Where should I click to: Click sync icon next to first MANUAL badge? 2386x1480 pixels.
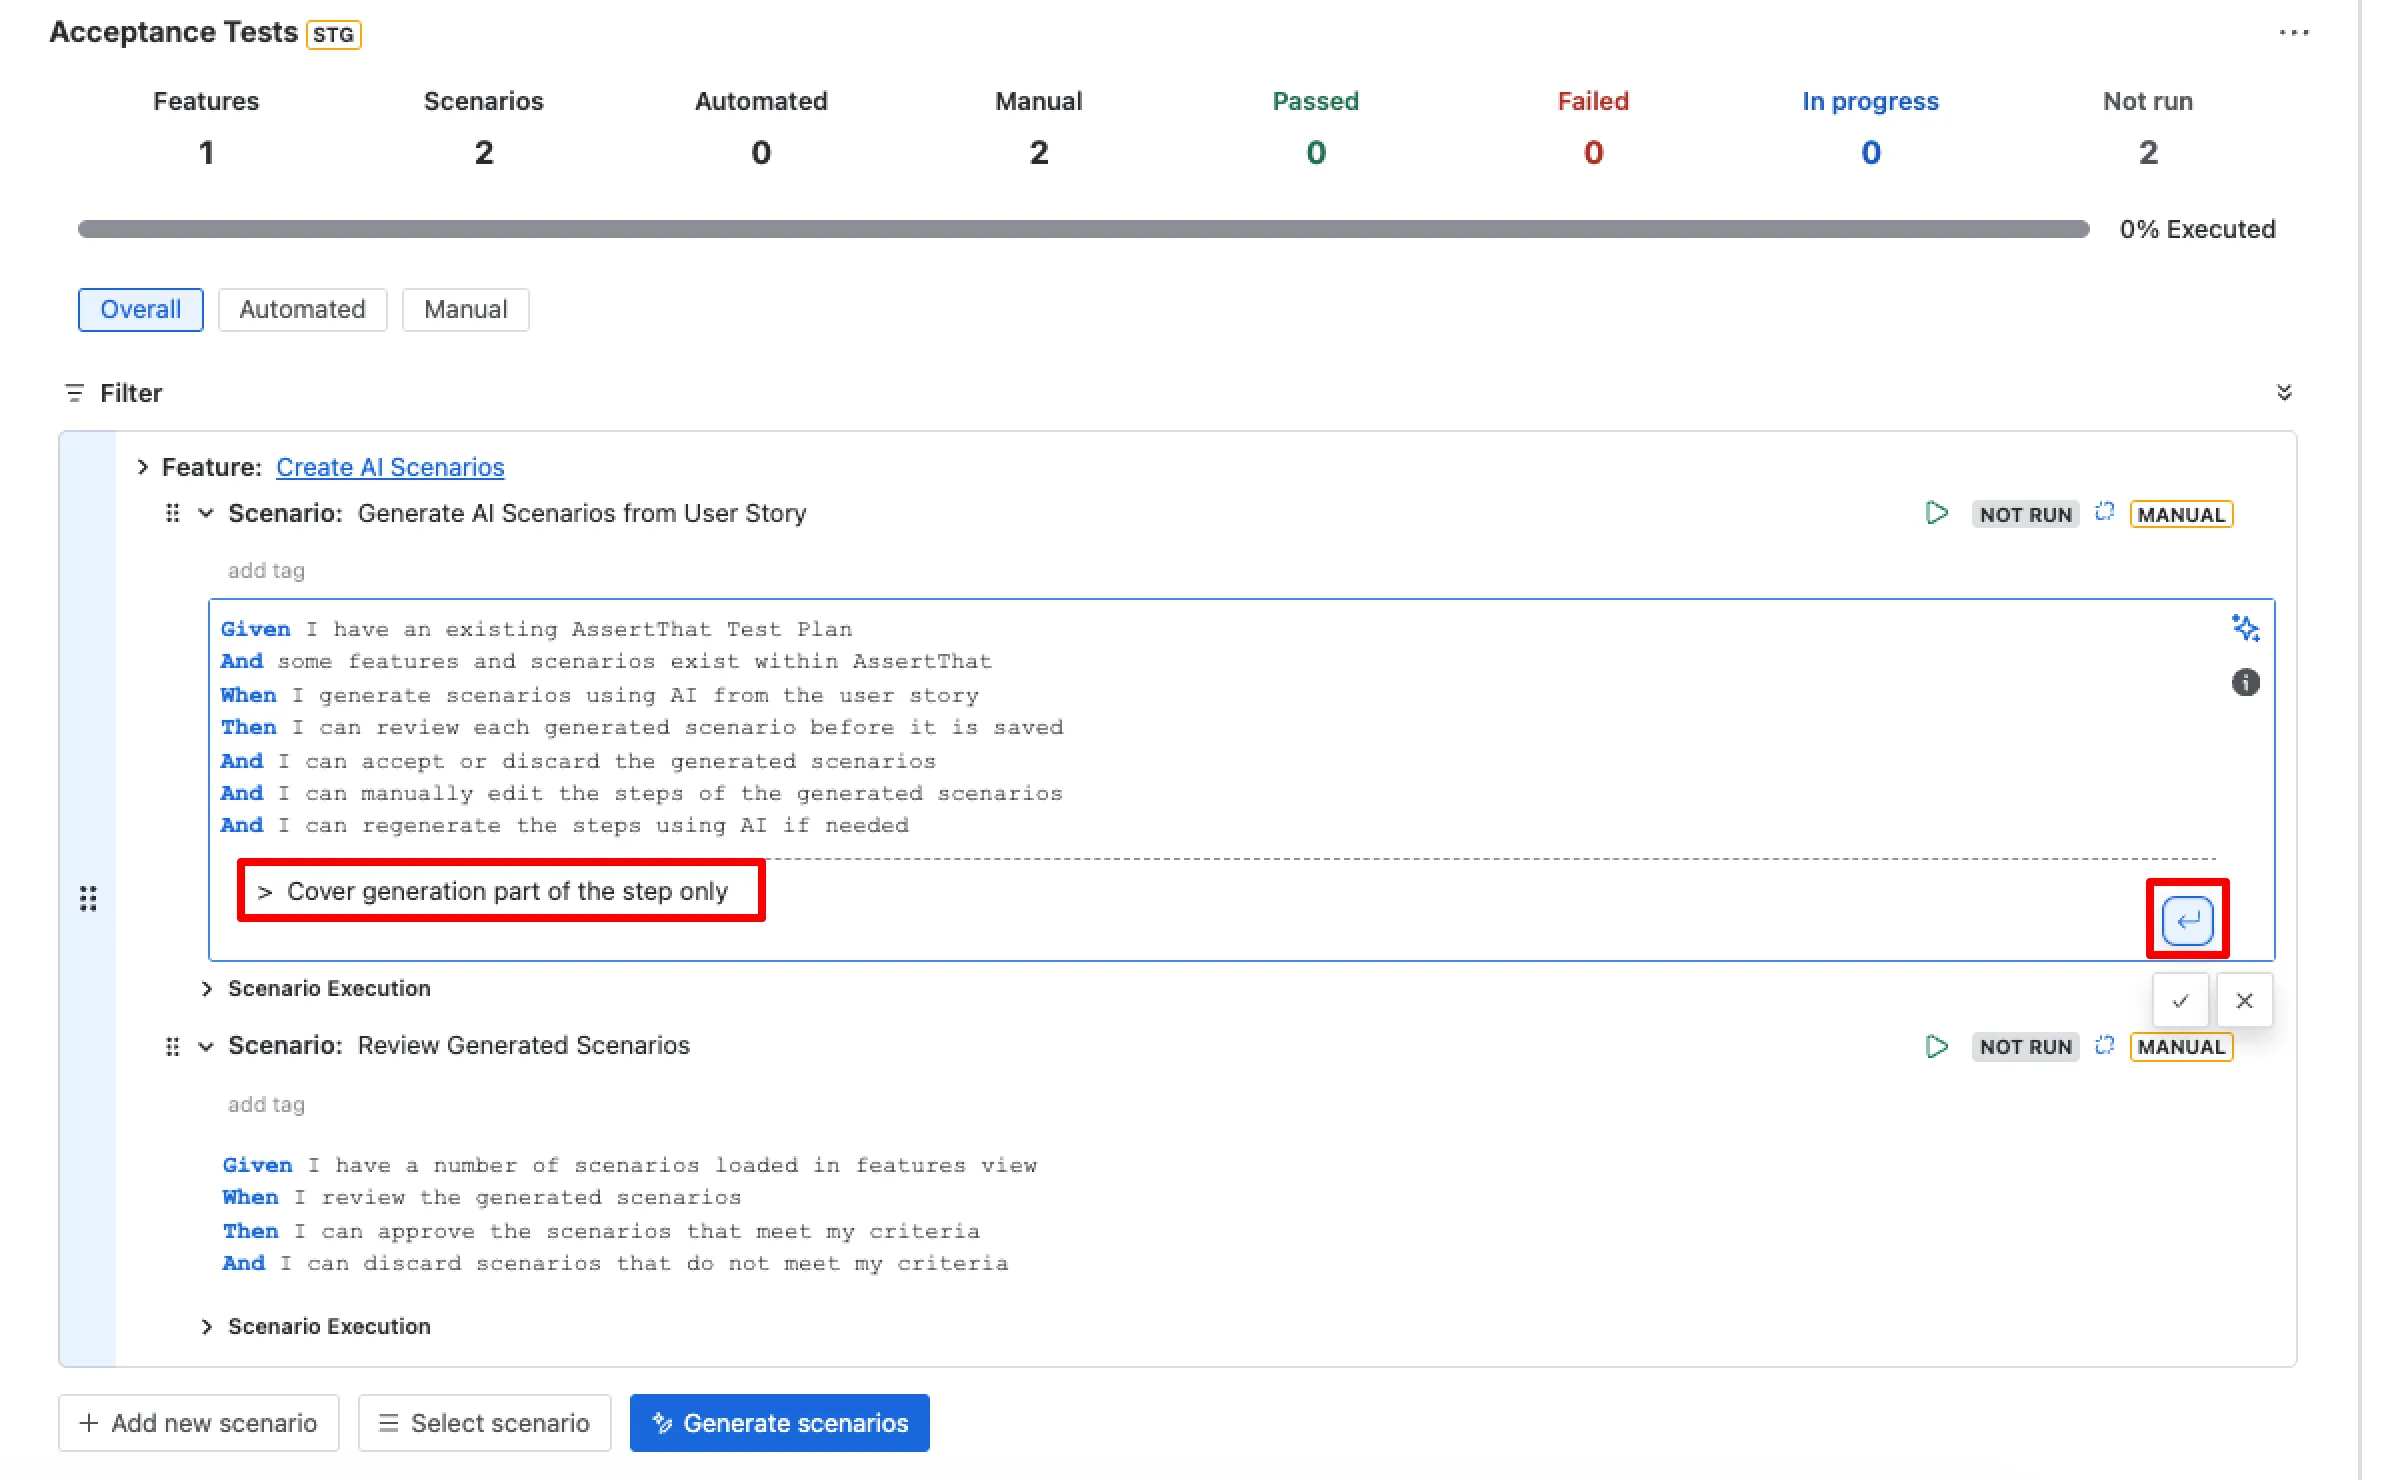pos(2104,512)
